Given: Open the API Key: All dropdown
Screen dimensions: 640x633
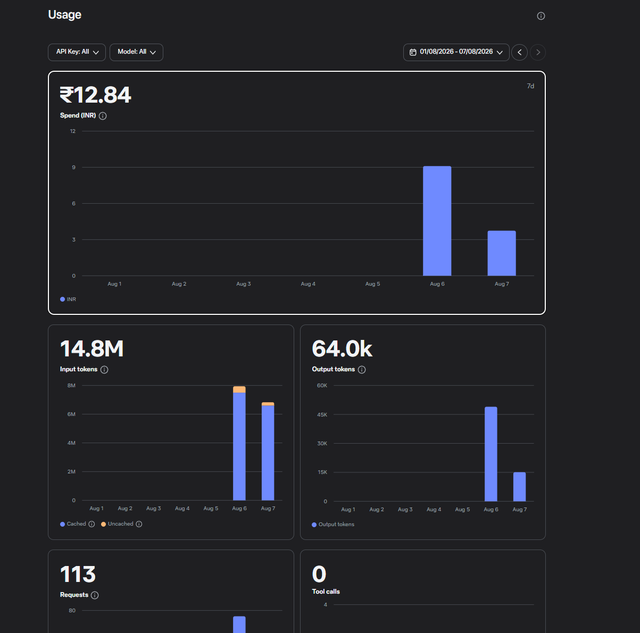Looking at the screenshot, I should pyautogui.click(x=77, y=52).
